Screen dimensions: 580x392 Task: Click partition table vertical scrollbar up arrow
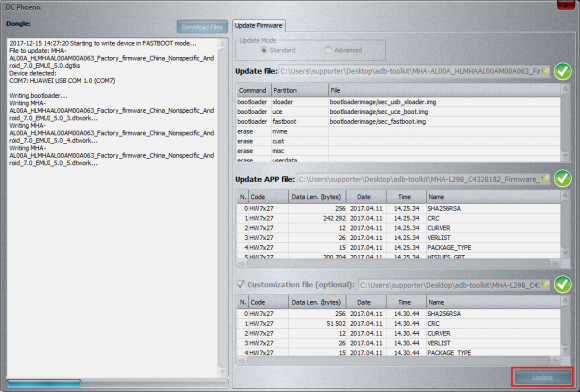(x=565, y=89)
